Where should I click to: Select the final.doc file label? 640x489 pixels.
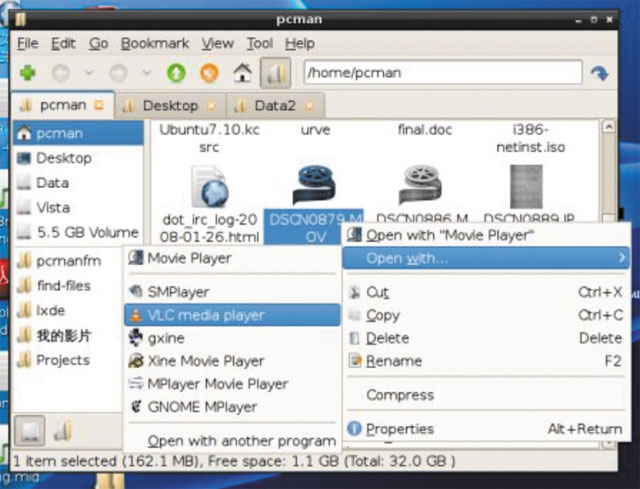point(425,130)
